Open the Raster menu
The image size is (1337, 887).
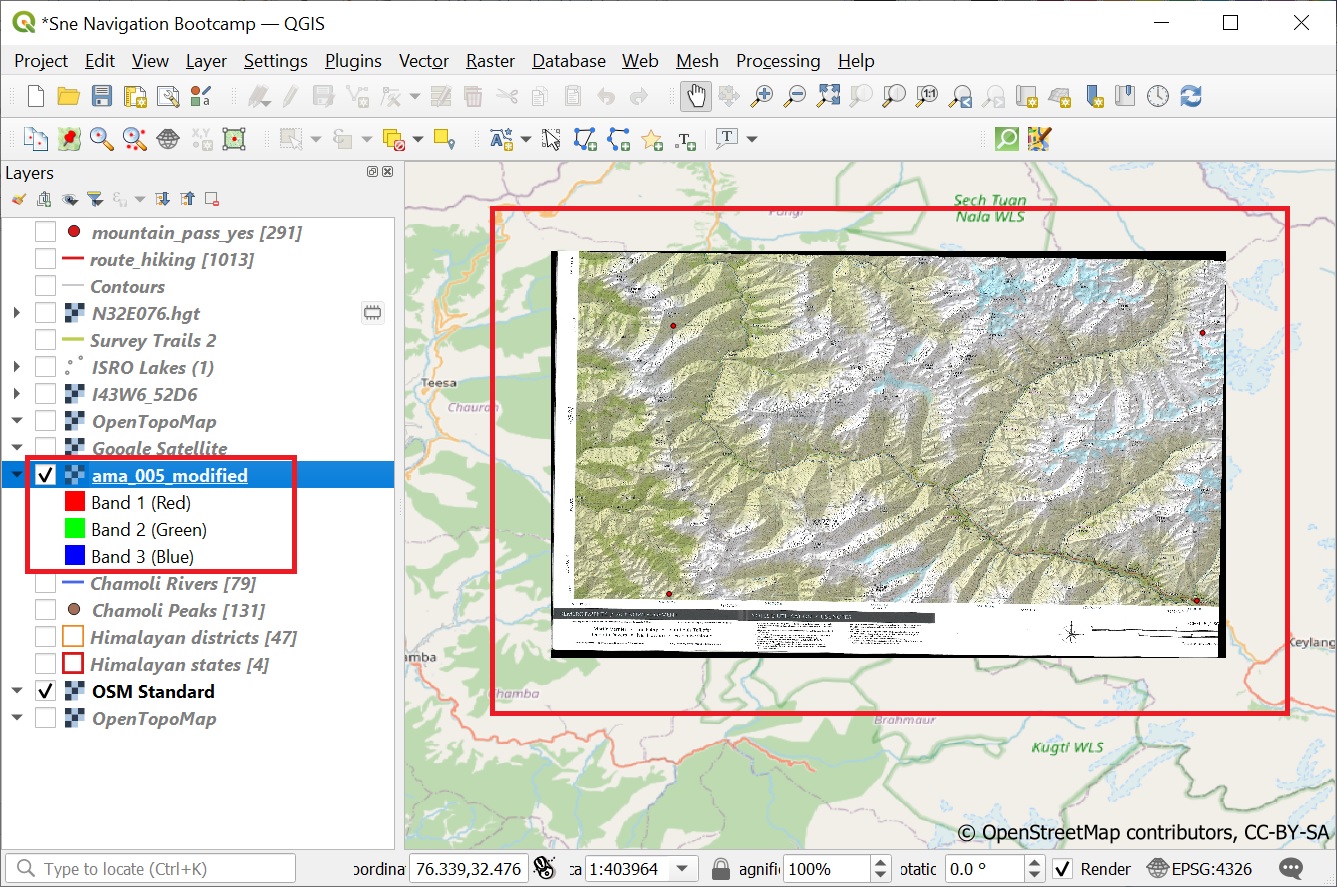[490, 61]
